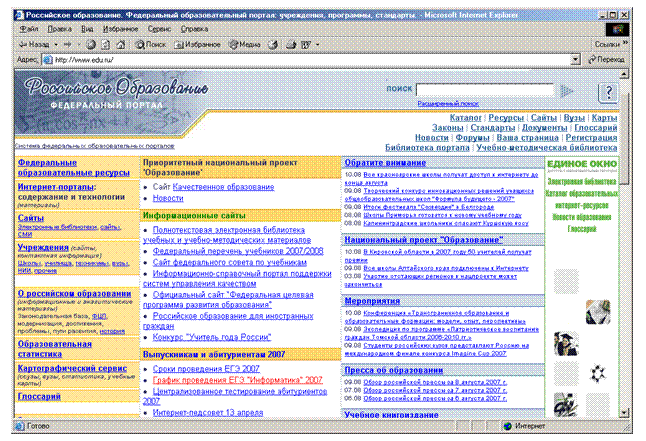The image size is (646, 441).
Task: Click the portal search arrow button
Action: [x=567, y=91]
